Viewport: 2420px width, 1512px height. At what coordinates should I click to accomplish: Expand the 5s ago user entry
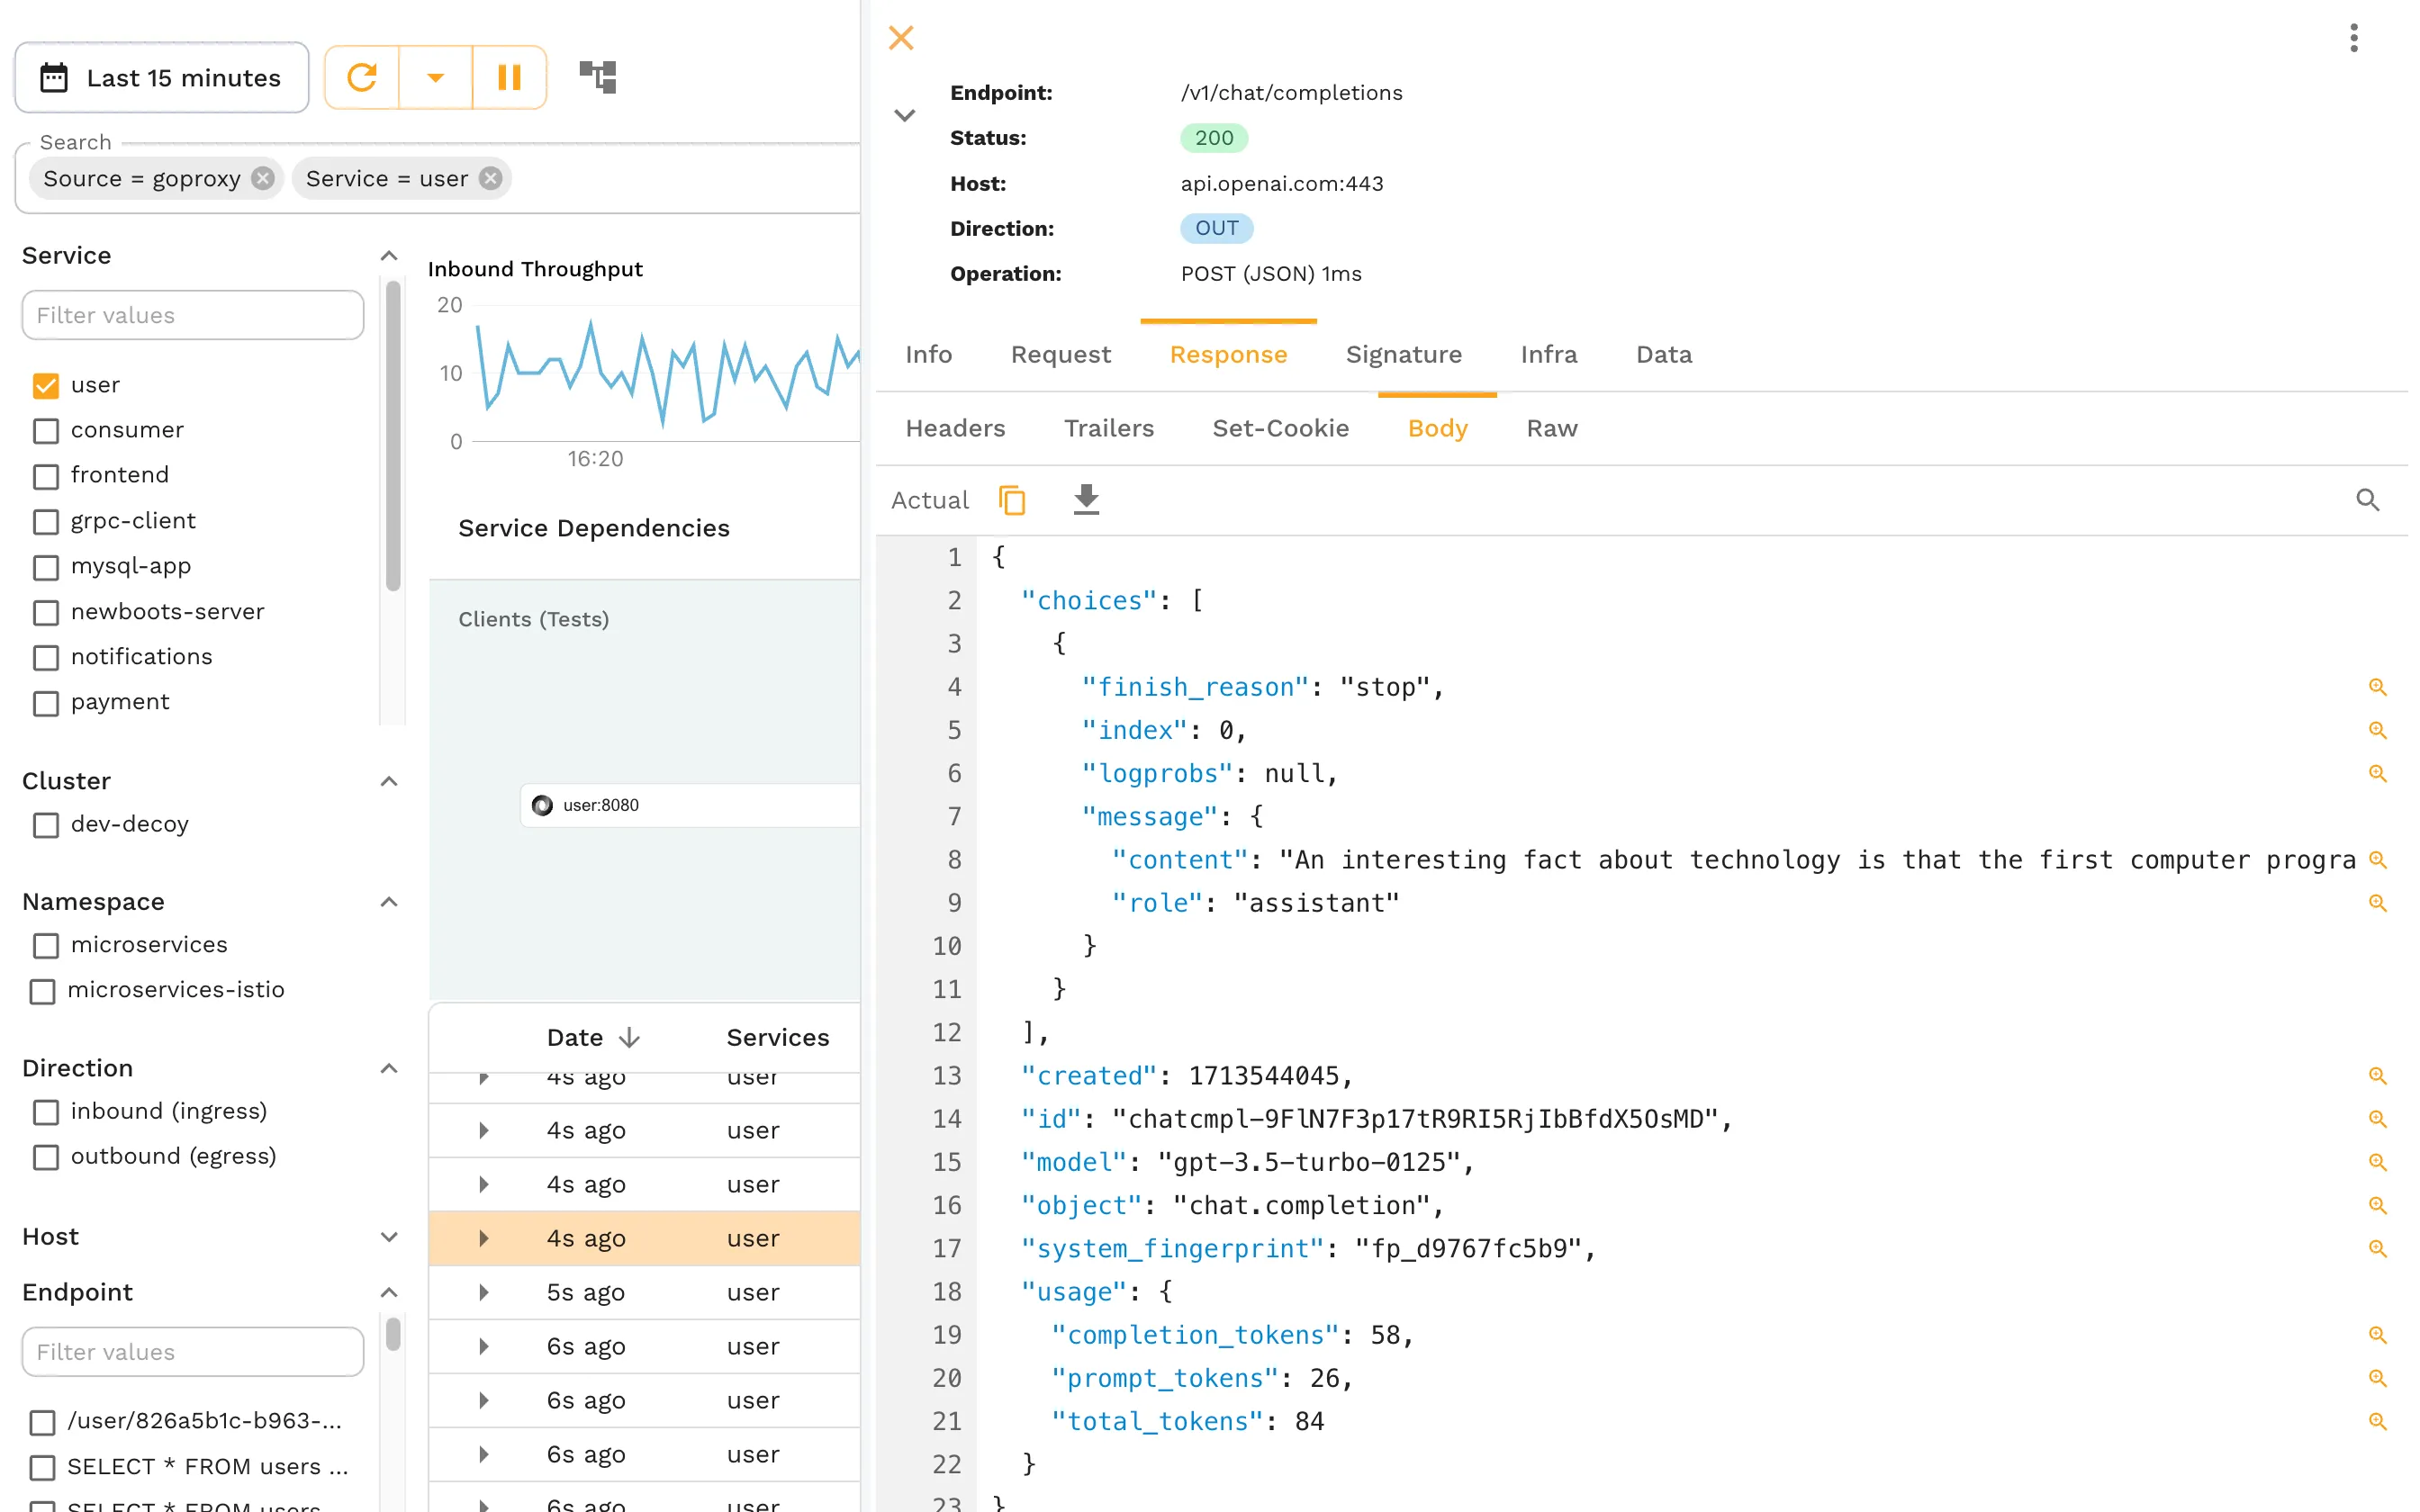point(484,1292)
